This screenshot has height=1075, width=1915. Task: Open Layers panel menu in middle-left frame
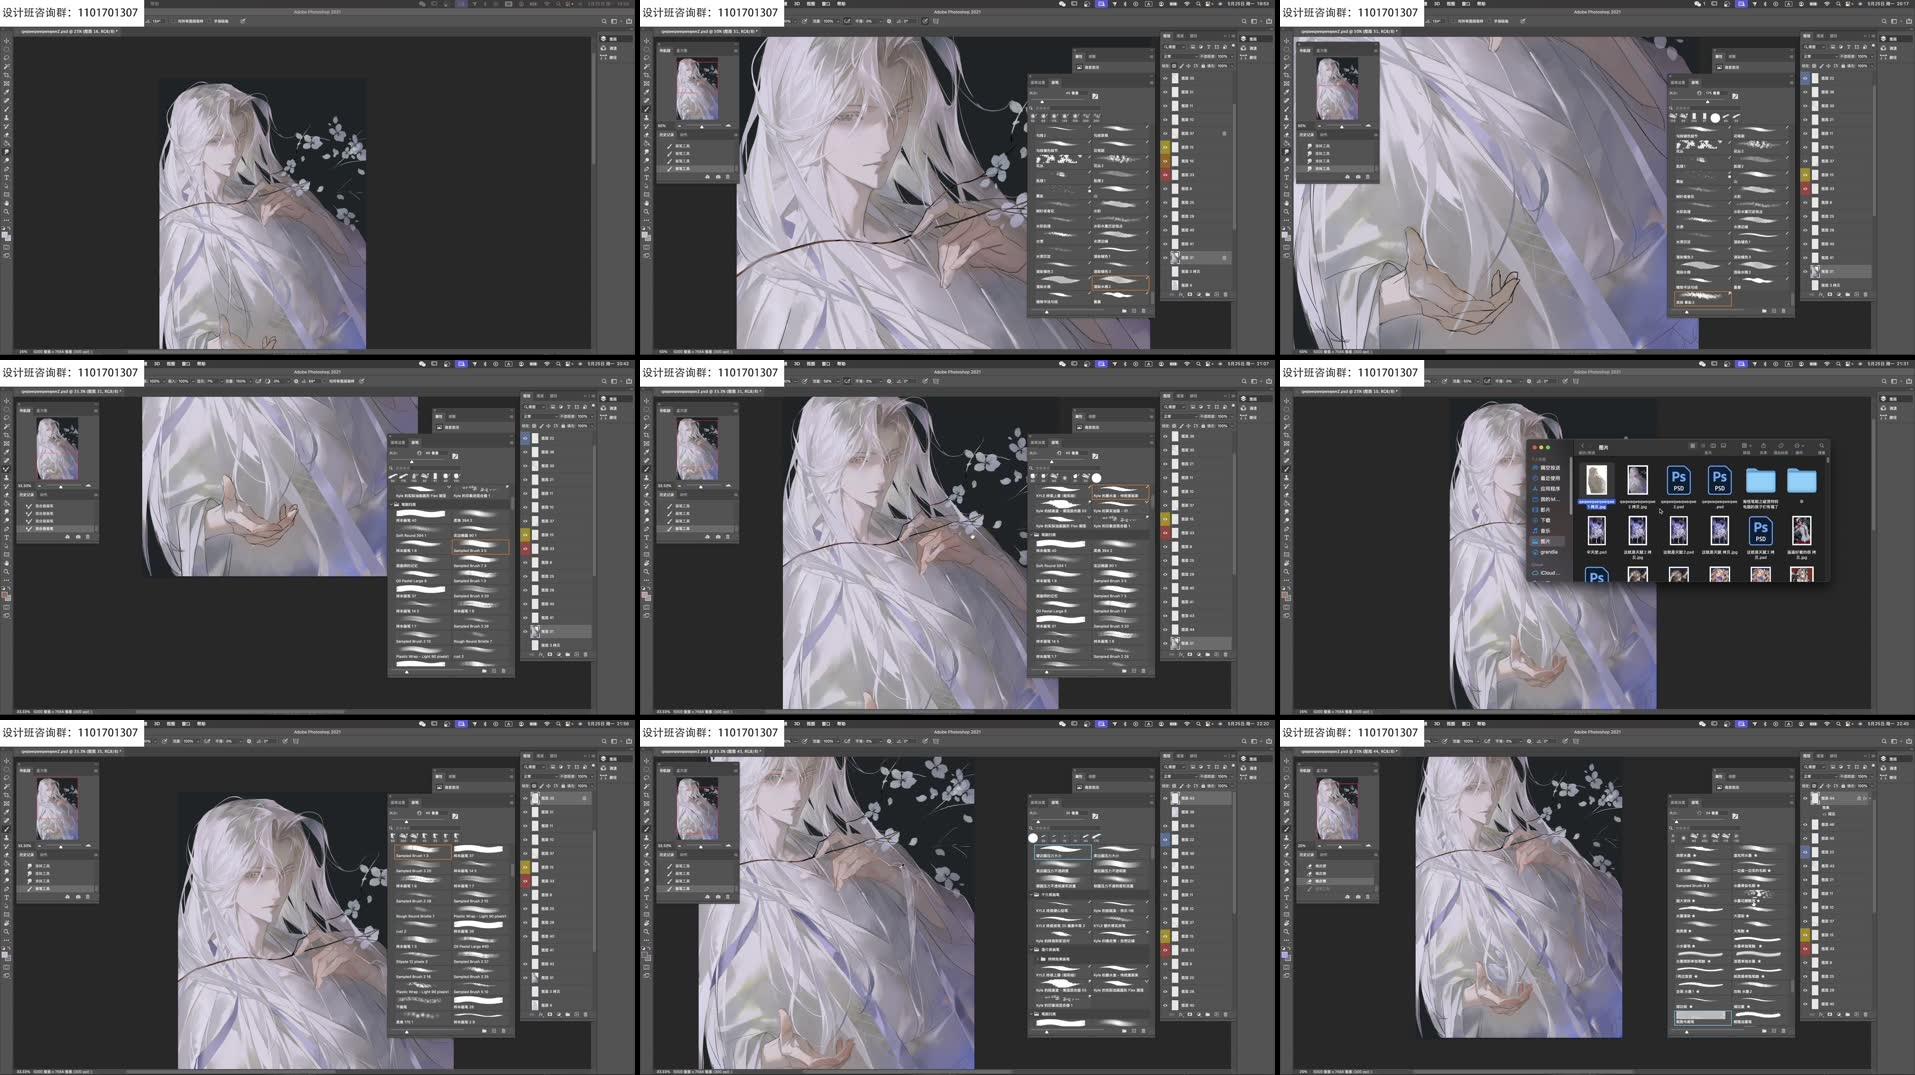[591, 397]
